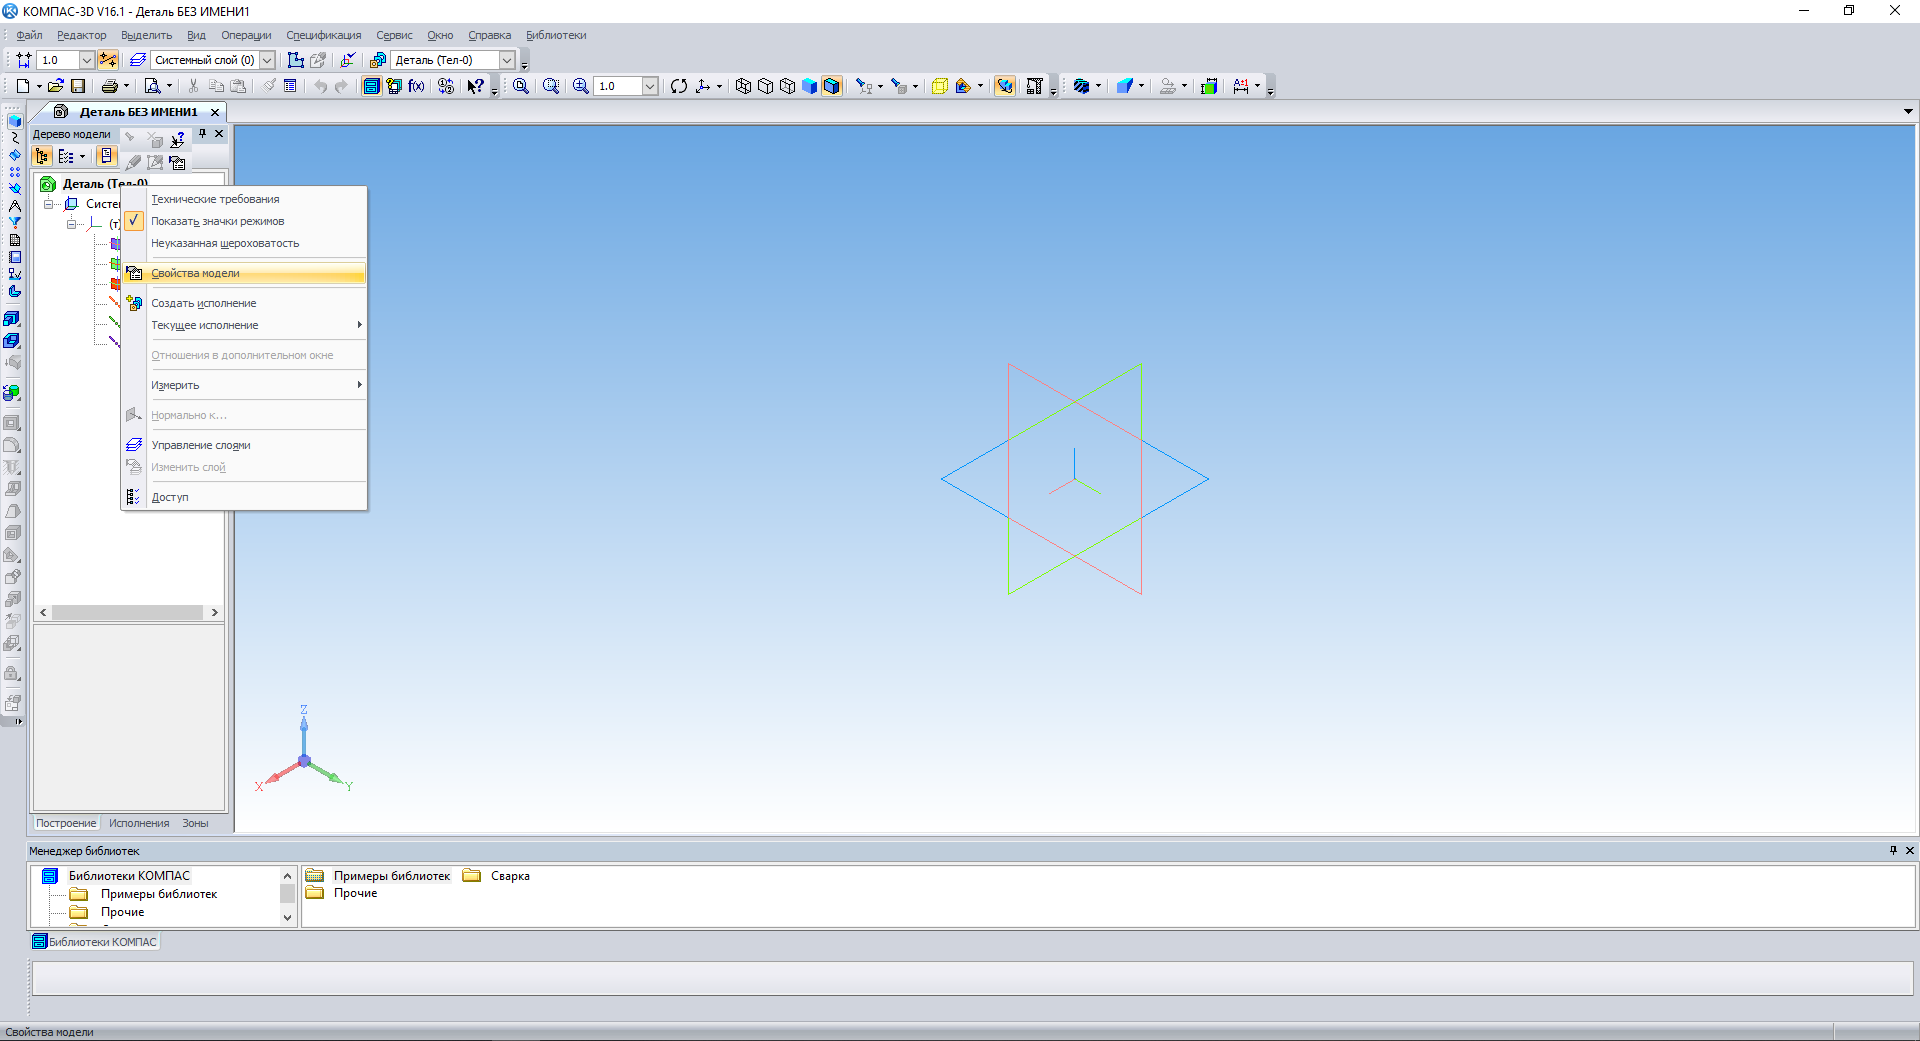
Task: Click the What's this help cursor icon
Action: click(x=476, y=86)
